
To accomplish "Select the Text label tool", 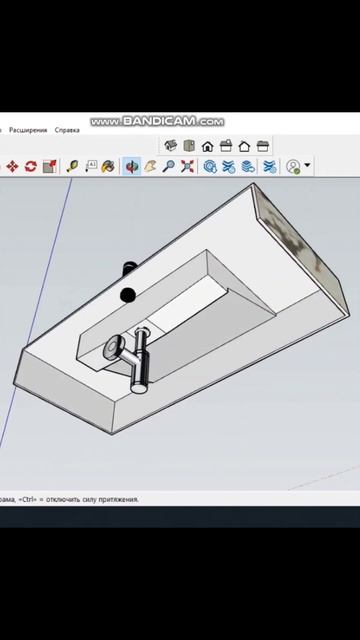I will [x=91, y=167].
